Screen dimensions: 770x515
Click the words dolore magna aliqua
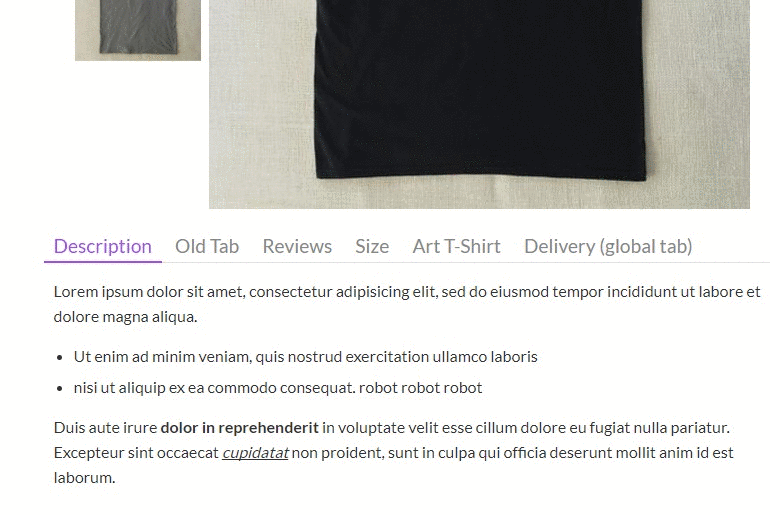pos(125,317)
